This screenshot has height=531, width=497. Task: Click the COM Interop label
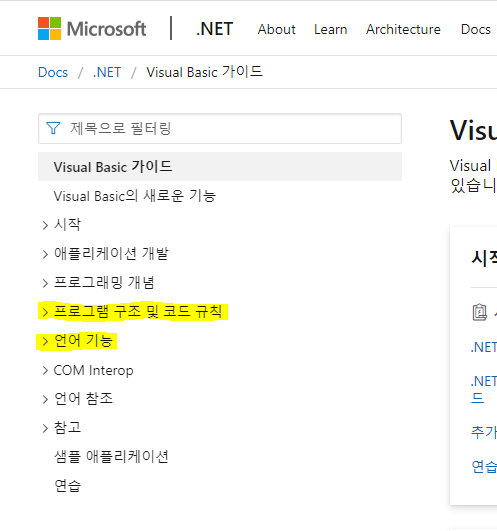pyautogui.click(x=93, y=370)
